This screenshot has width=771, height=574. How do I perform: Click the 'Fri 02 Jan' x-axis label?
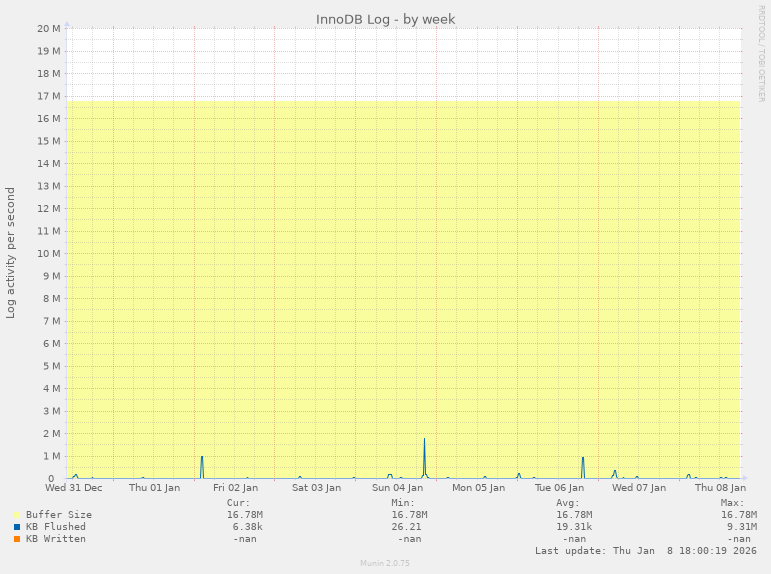(236, 487)
